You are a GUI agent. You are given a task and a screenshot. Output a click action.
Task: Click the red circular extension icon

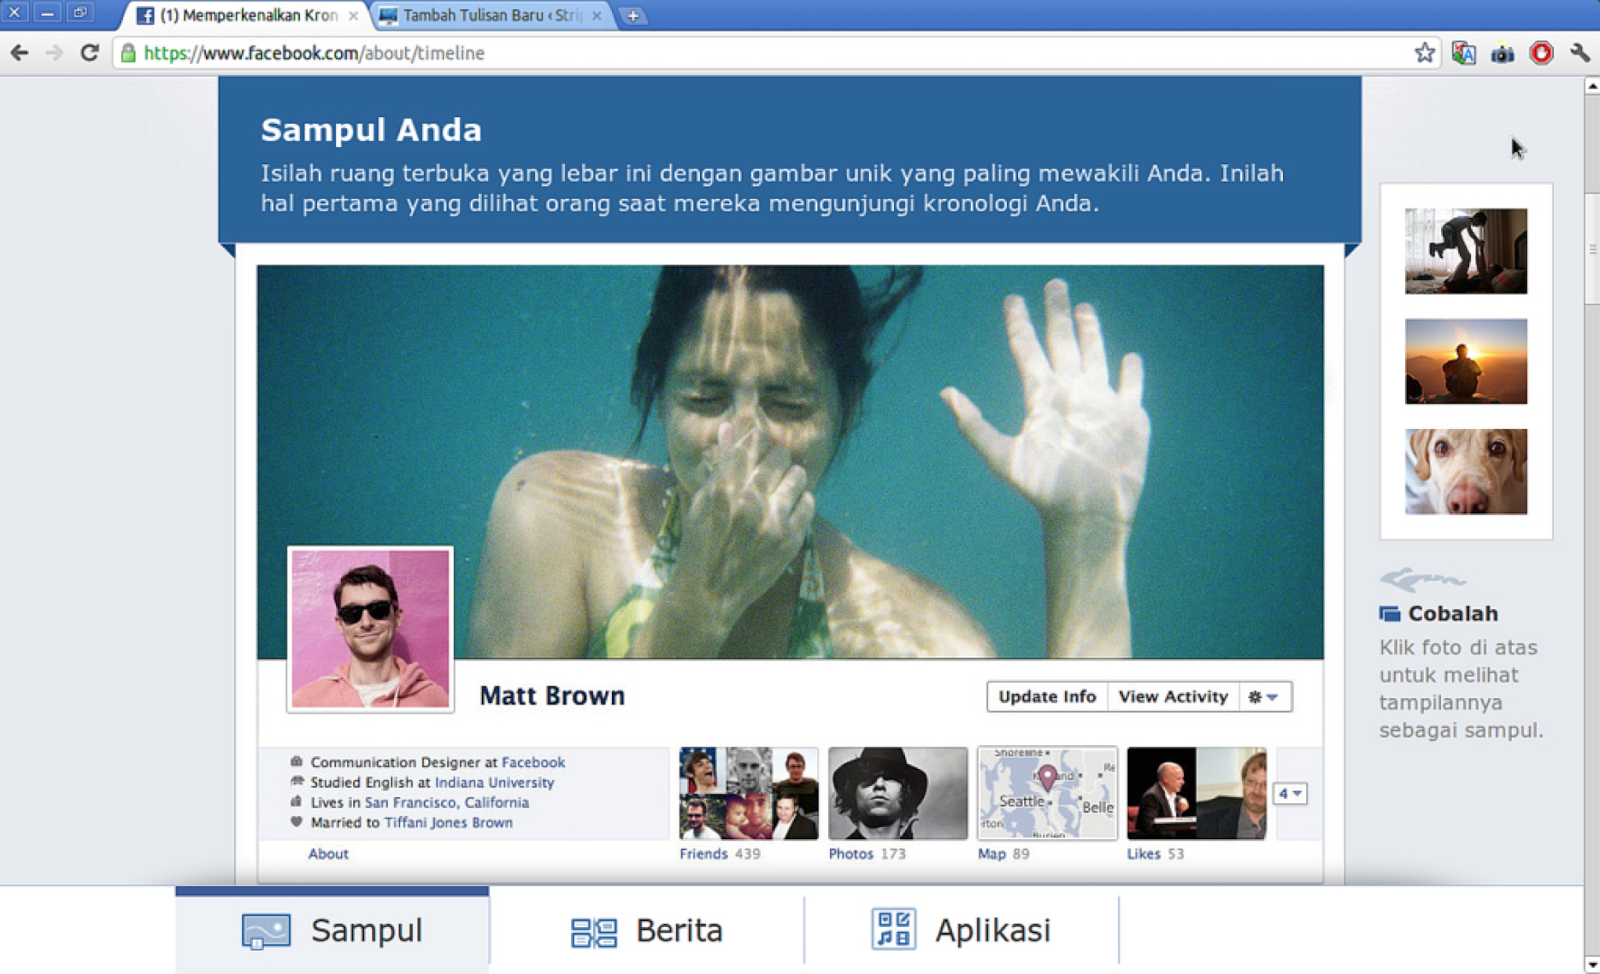1541,53
